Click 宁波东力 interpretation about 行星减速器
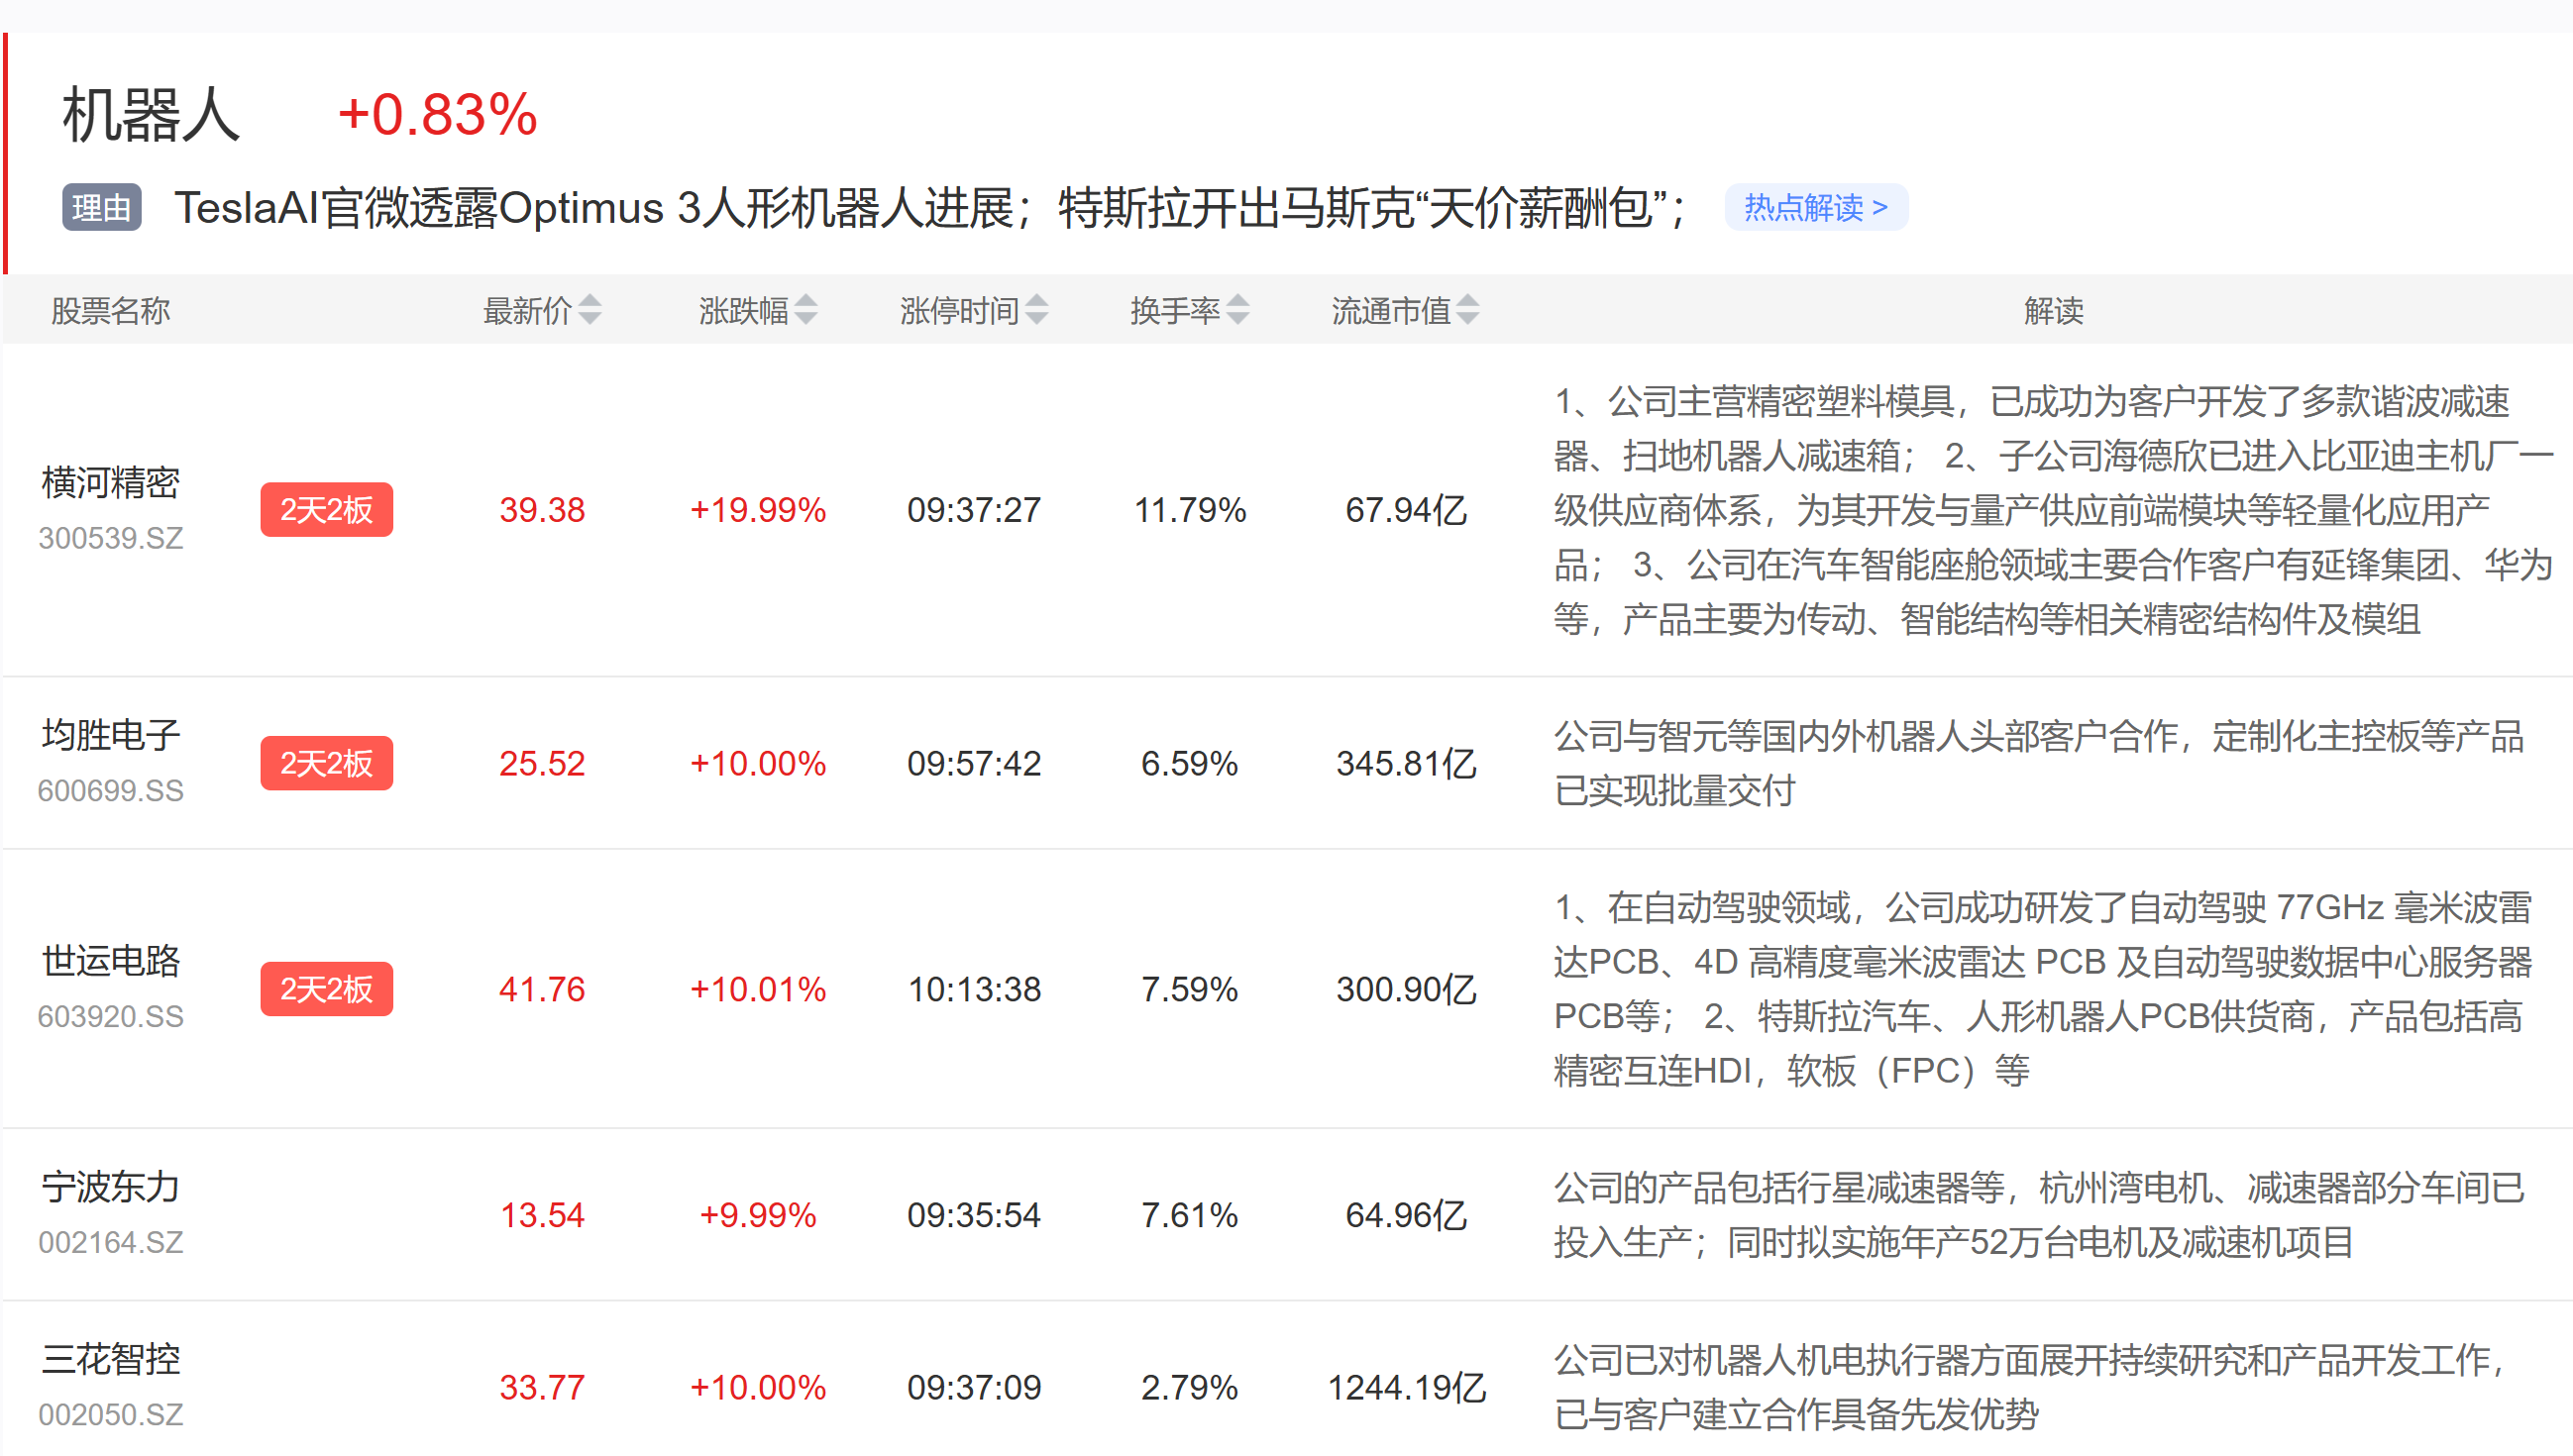Viewport: 2573px width, 1456px height. 2039,1215
